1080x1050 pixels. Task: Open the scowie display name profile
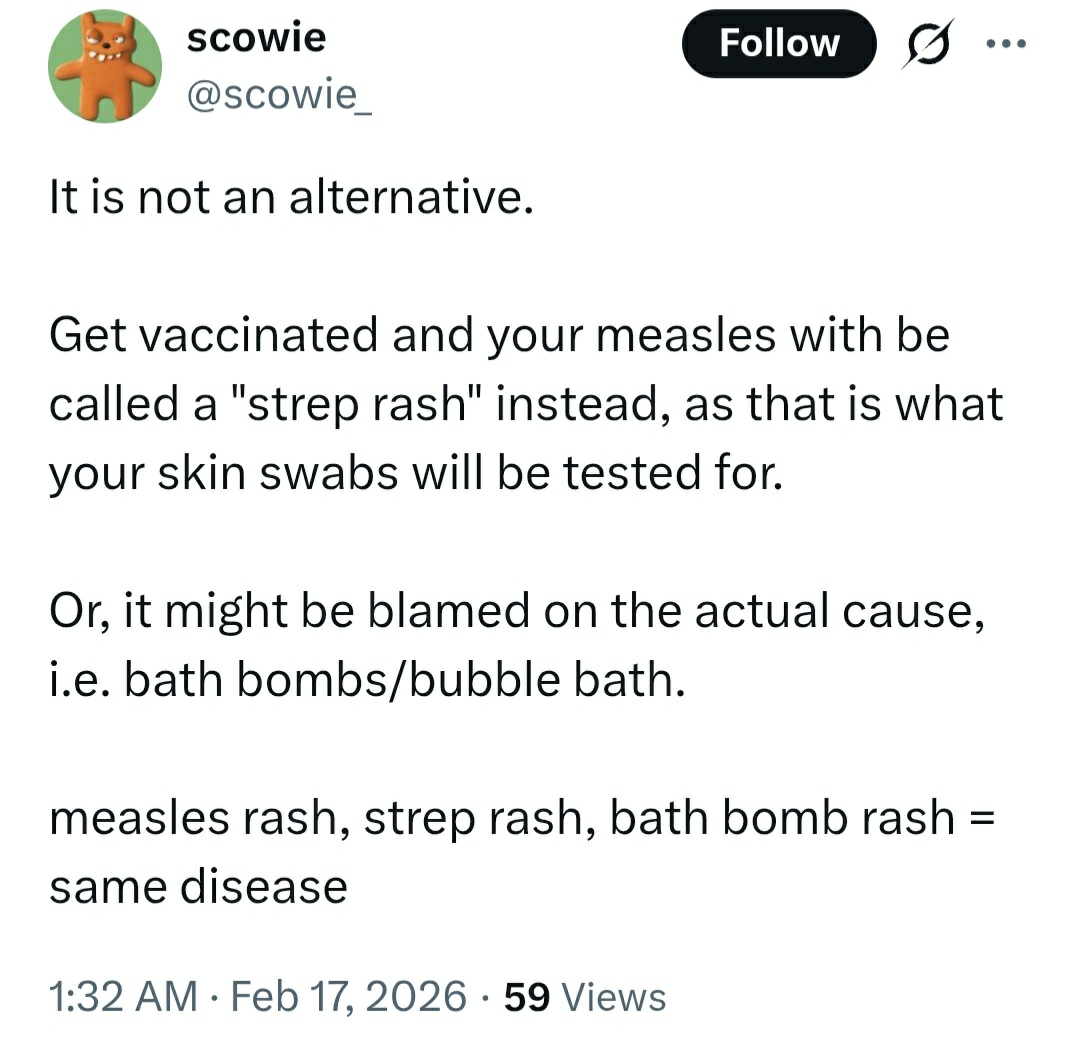(x=256, y=38)
